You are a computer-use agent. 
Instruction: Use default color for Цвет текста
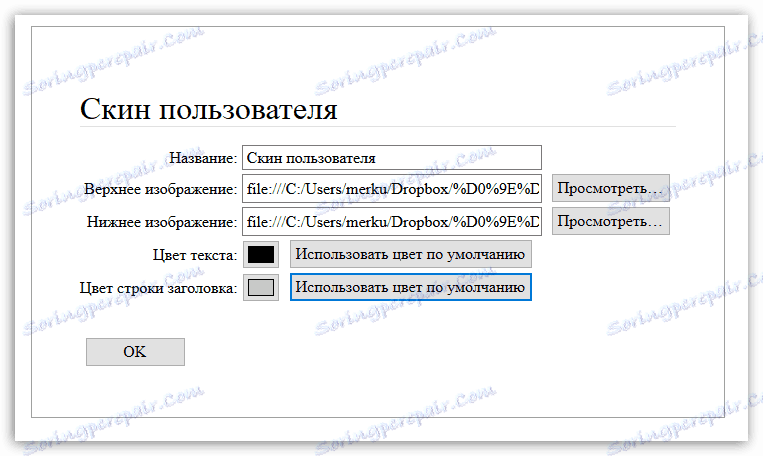point(411,254)
